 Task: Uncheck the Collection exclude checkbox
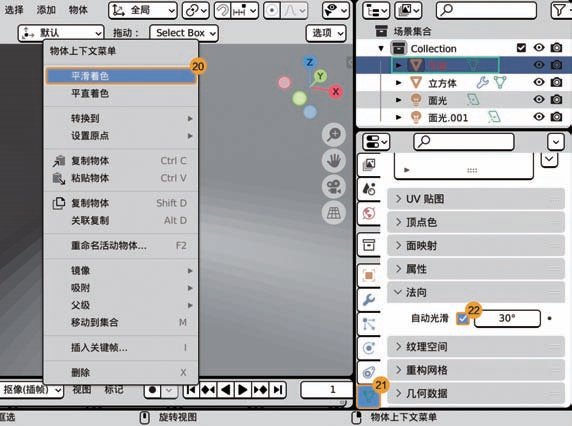521,48
